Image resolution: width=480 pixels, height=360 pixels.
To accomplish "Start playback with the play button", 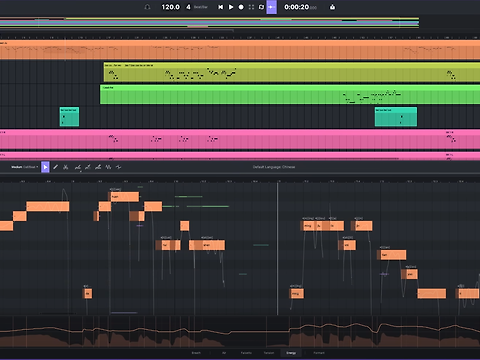I will [x=231, y=7].
